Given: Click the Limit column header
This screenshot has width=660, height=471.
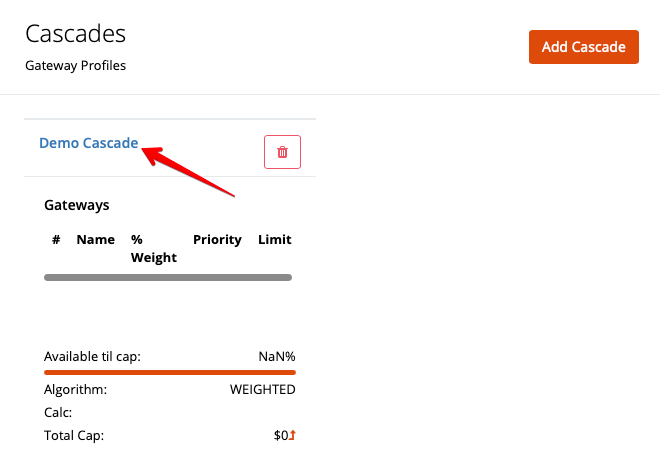Looking at the screenshot, I should (x=275, y=240).
